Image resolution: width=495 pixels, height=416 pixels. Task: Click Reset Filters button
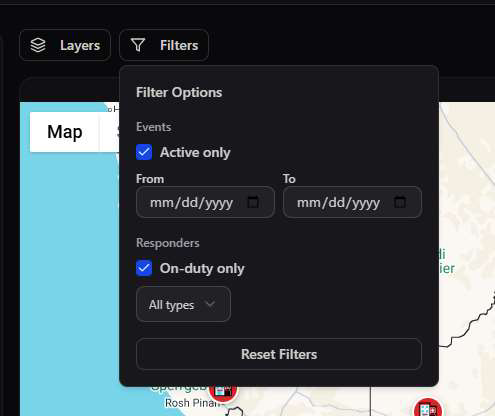pyautogui.click(x=279, y=354)
